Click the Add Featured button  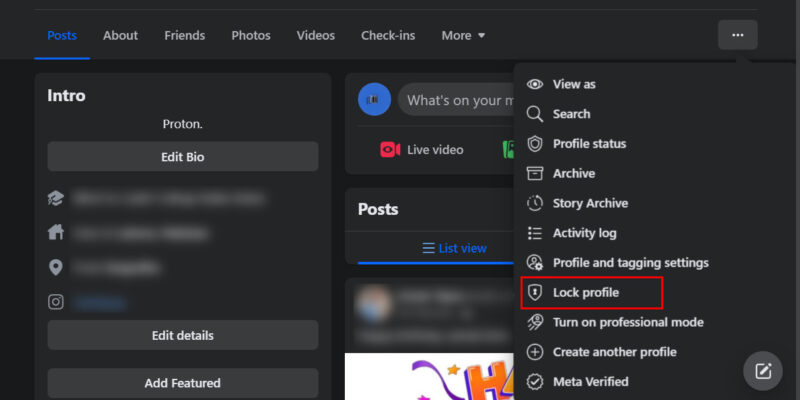point(183,383)
